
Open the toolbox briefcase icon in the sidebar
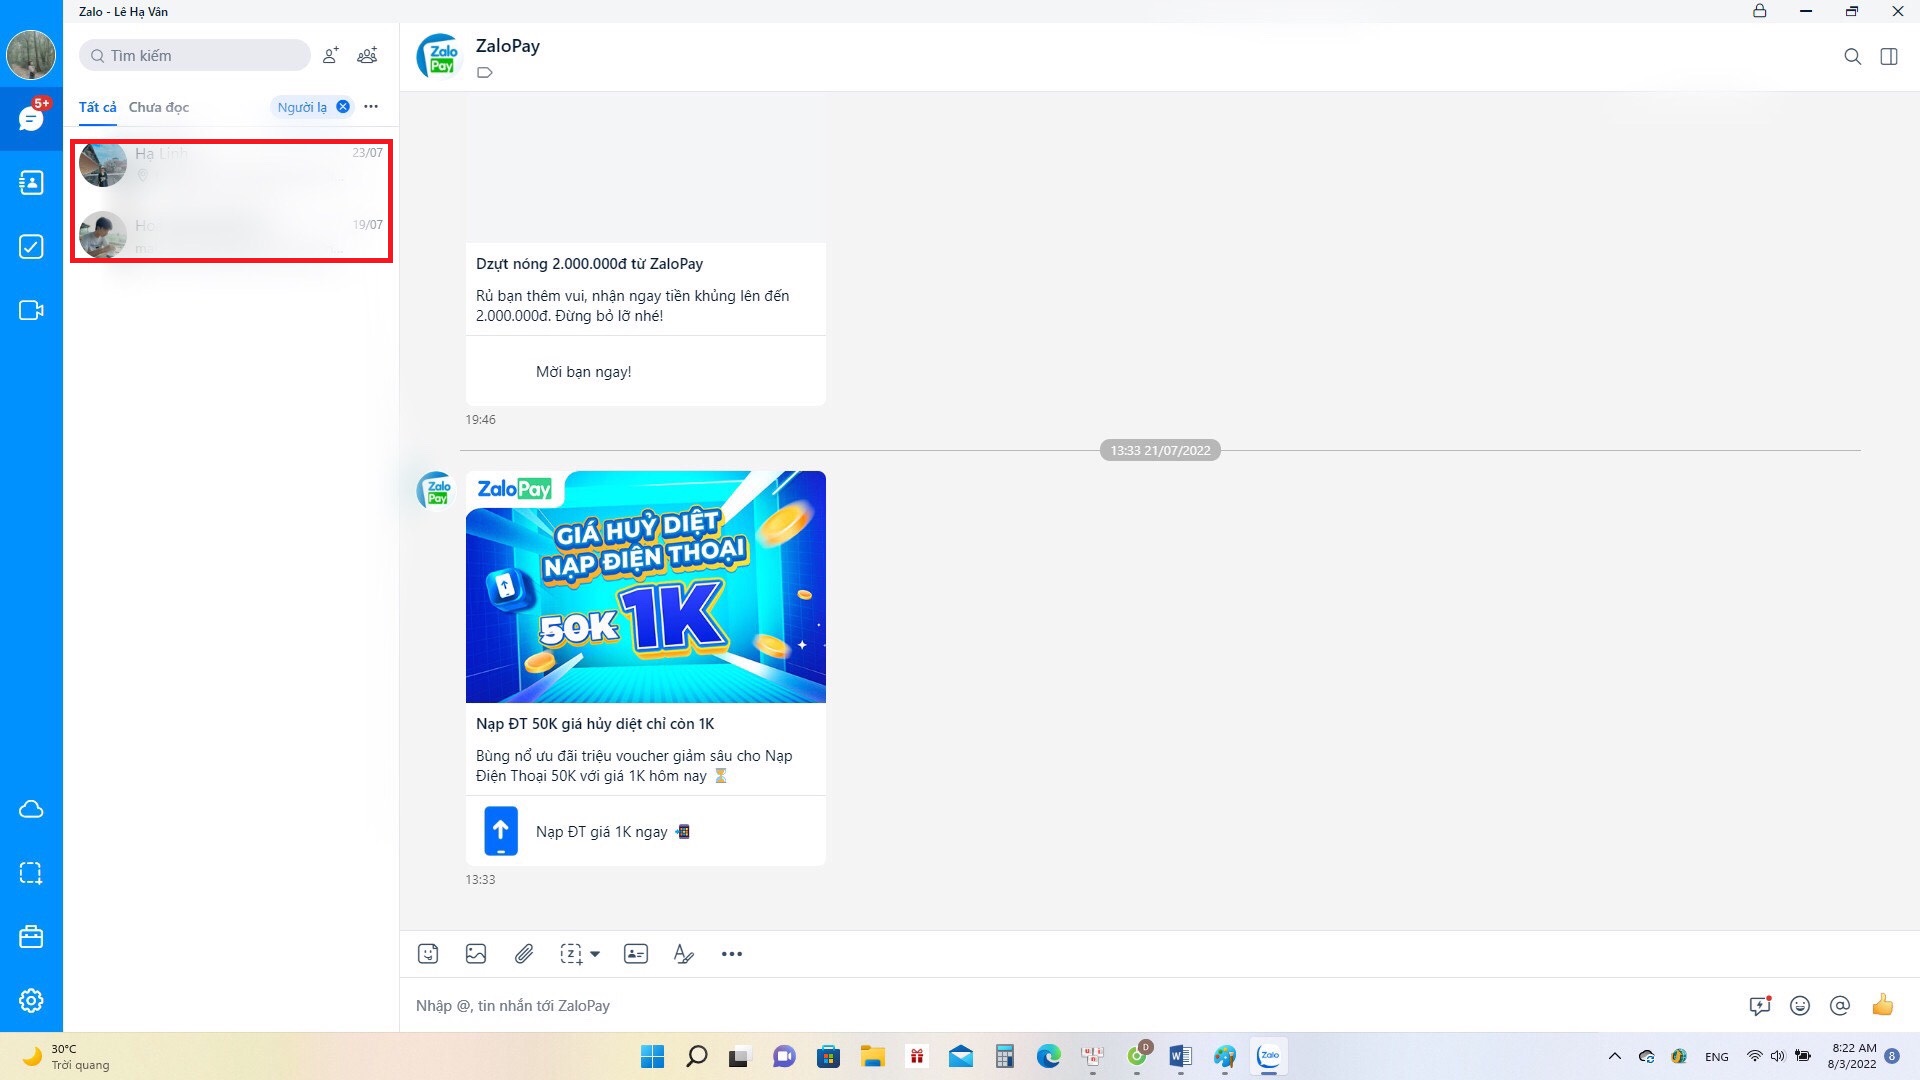31,937
